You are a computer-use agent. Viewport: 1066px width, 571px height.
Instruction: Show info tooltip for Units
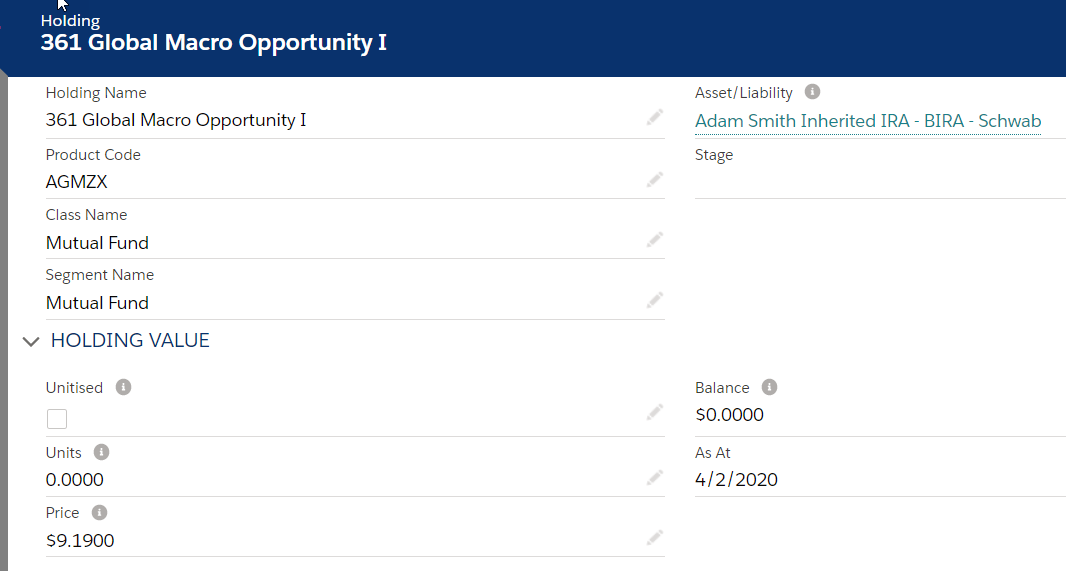click(x=101, y=452)
